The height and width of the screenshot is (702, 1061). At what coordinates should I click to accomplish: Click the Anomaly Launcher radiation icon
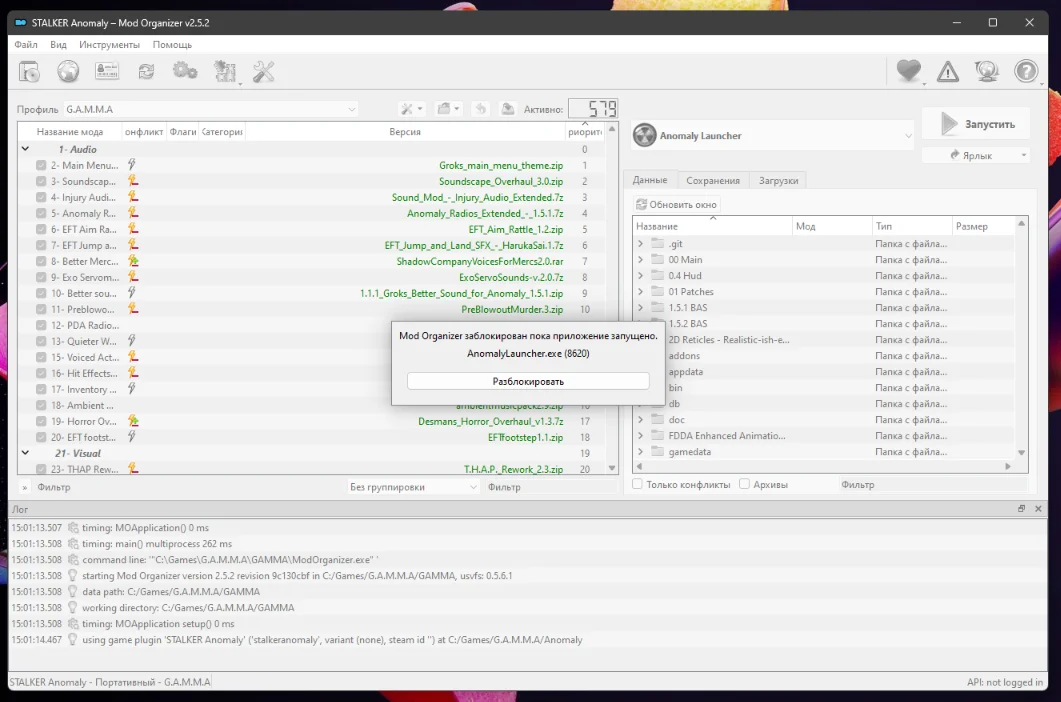(645, 135)
